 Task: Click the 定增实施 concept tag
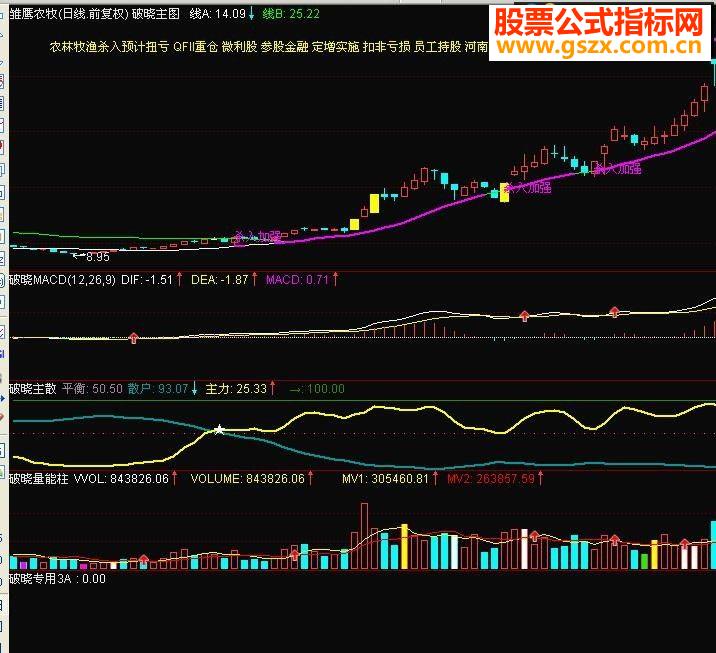coord(336,47)
